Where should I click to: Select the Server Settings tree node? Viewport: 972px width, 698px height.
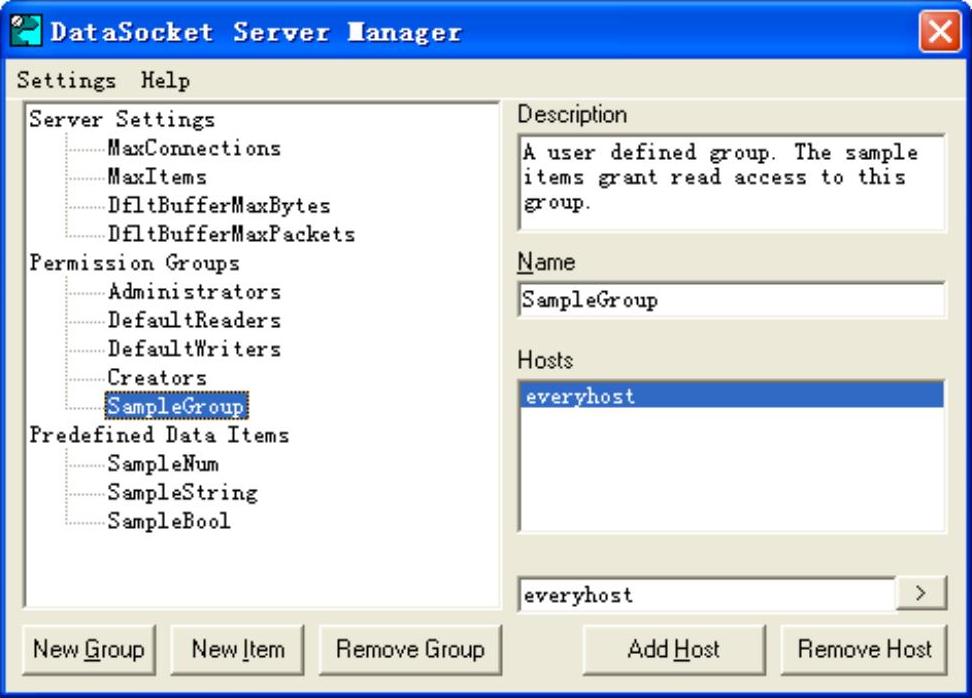click(x=122, y=119)
